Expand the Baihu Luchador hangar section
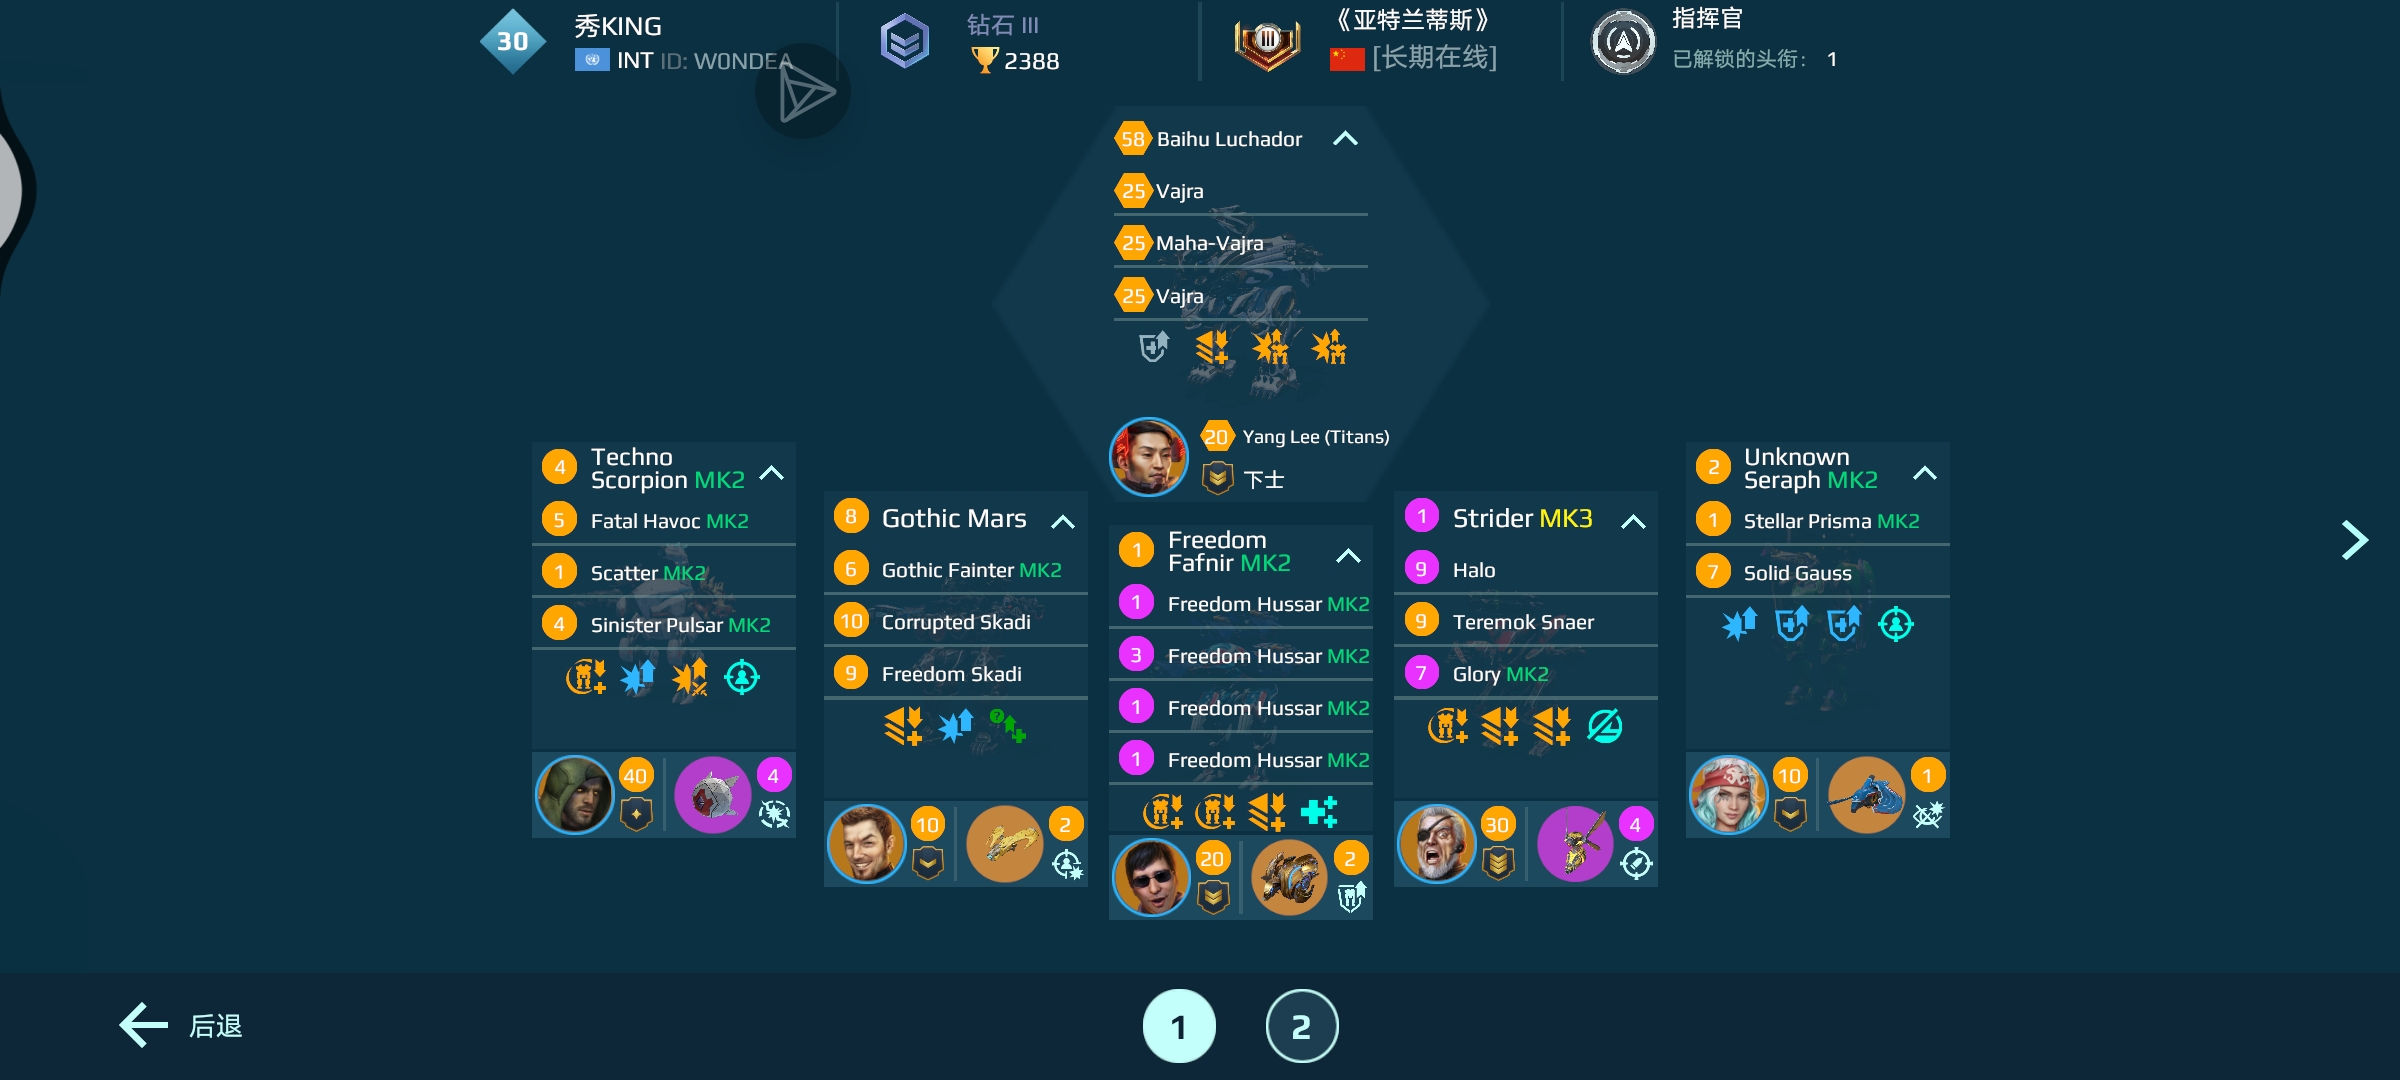 tap(1344, 138)
